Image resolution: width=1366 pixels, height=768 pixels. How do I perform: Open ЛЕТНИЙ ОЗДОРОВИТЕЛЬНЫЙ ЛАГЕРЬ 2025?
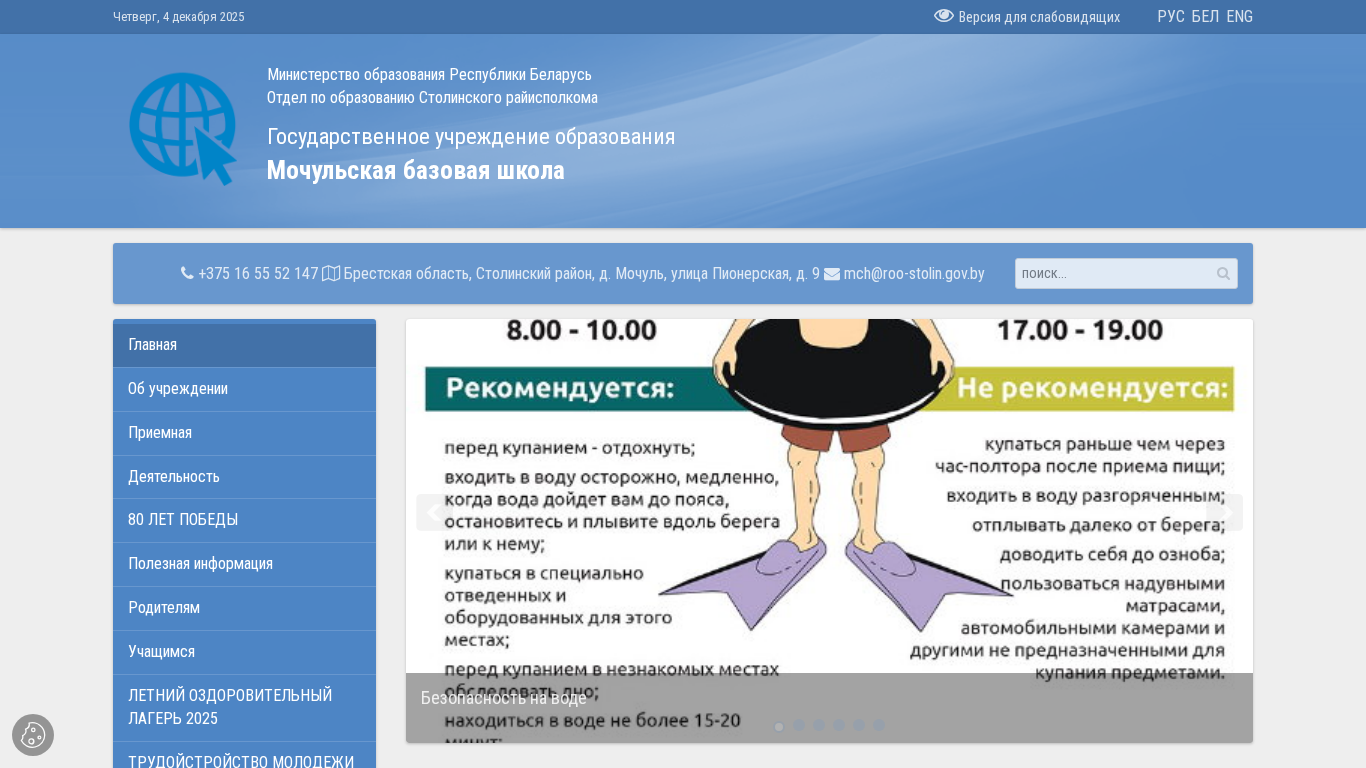click(x=244, y=707)
